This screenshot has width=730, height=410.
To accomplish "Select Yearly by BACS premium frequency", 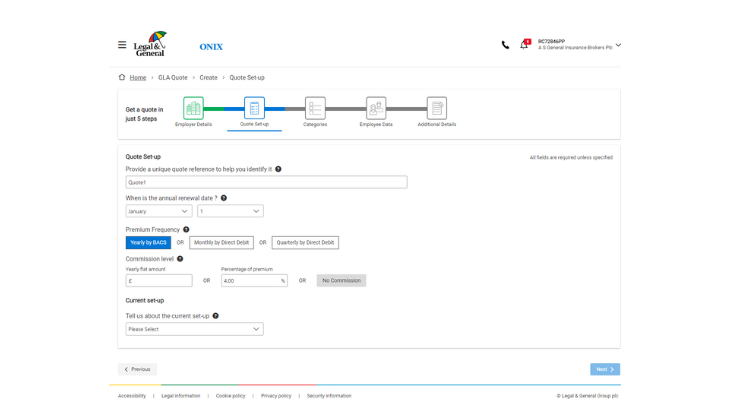I will [x=148, y=243].
